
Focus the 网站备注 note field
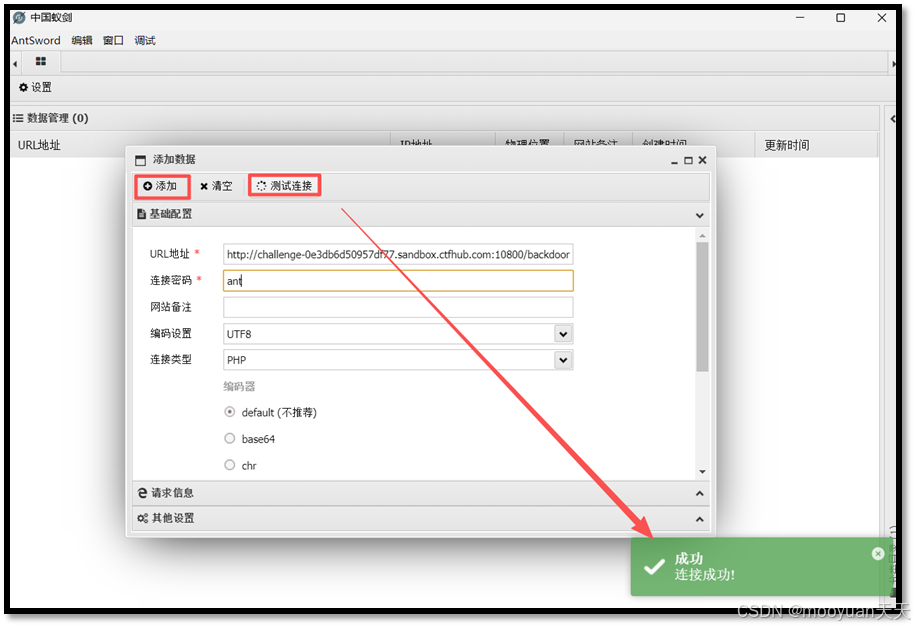point(398,307)
